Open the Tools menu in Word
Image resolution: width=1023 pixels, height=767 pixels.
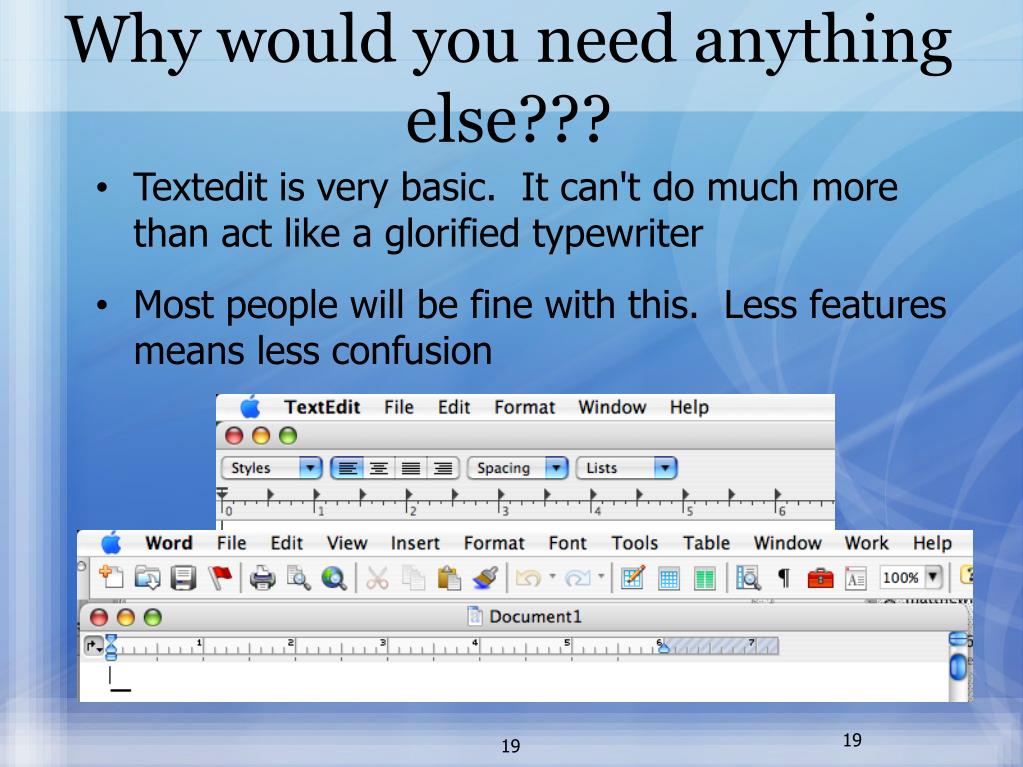pyautogui.click(x=635, y=543)
